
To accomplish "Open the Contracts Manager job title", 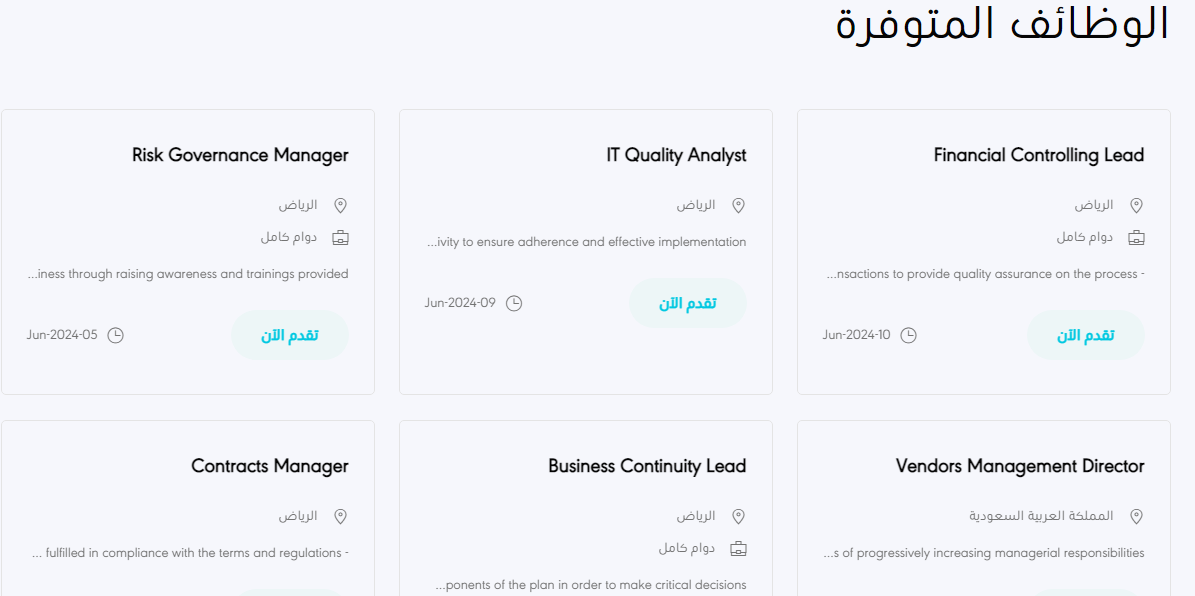I will [x=270, y=466].
